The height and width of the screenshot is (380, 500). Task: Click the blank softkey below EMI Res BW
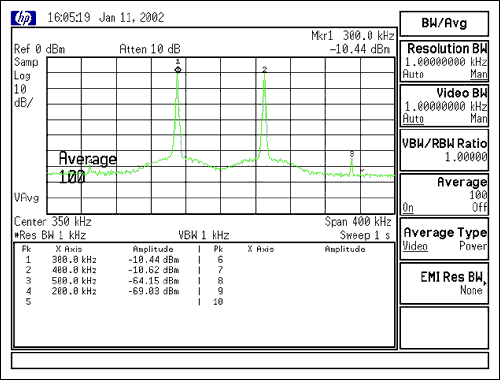pyautogui.click(x=444, y=328)
